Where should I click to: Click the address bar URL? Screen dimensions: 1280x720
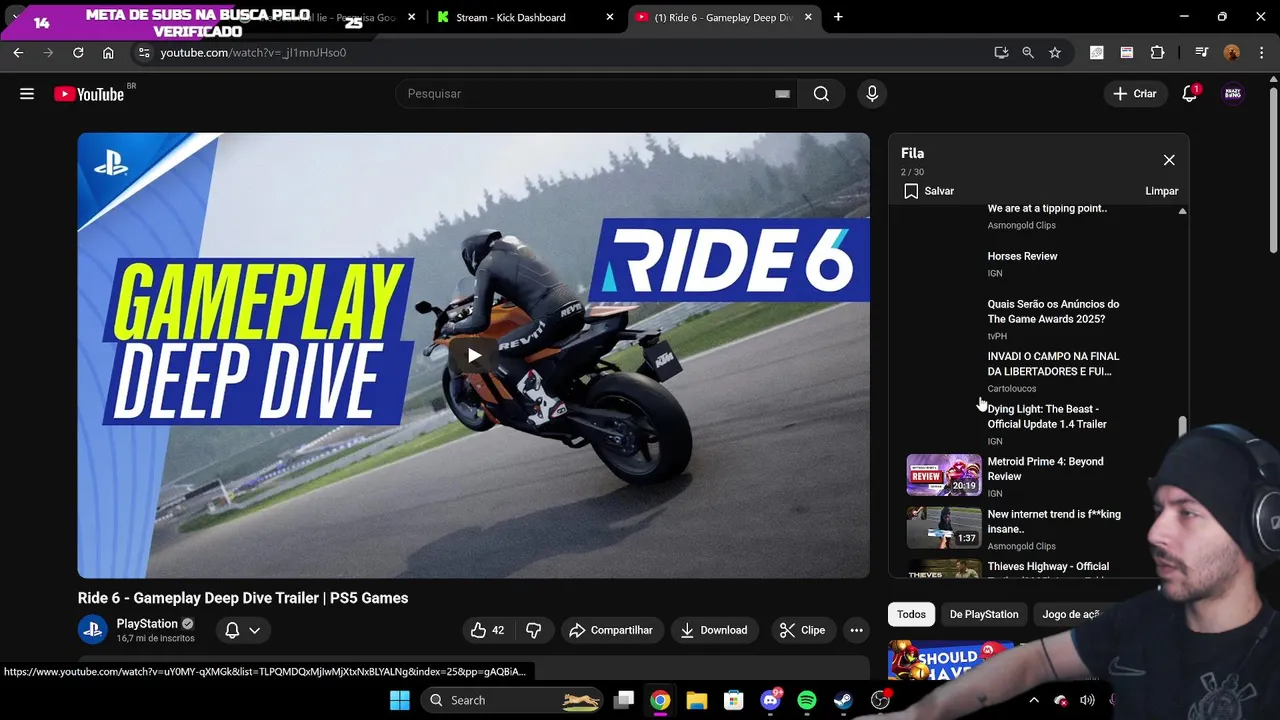(253, 53)
